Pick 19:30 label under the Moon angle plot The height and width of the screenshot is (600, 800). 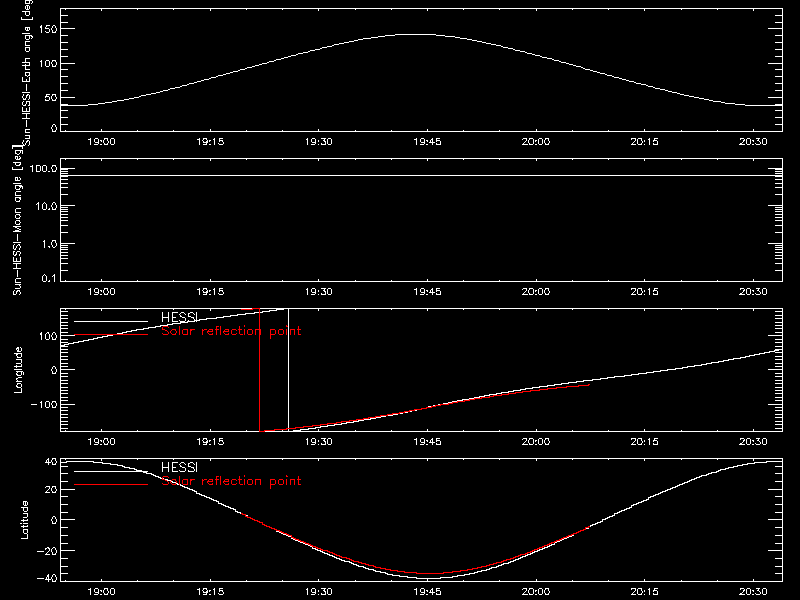tap(318, 292)
